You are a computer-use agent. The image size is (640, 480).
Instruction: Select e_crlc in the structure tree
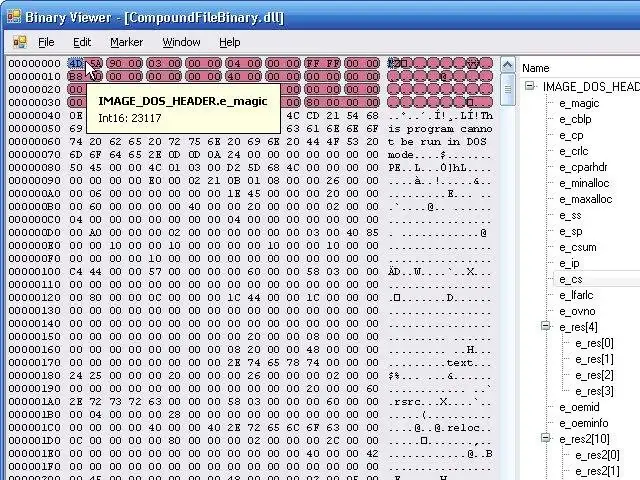573,151
